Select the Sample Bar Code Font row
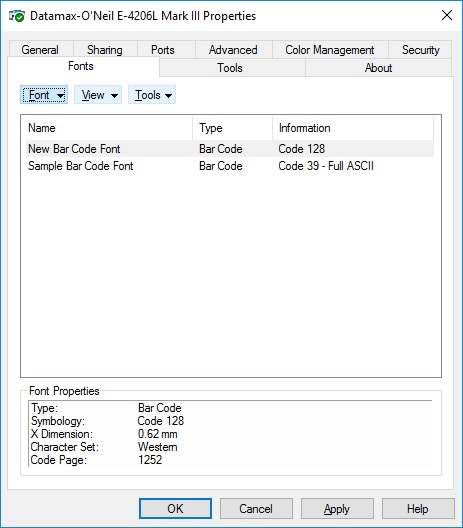The height and width of the screenshot is (528, 463). pyautogui.click(x=230, y=166)
